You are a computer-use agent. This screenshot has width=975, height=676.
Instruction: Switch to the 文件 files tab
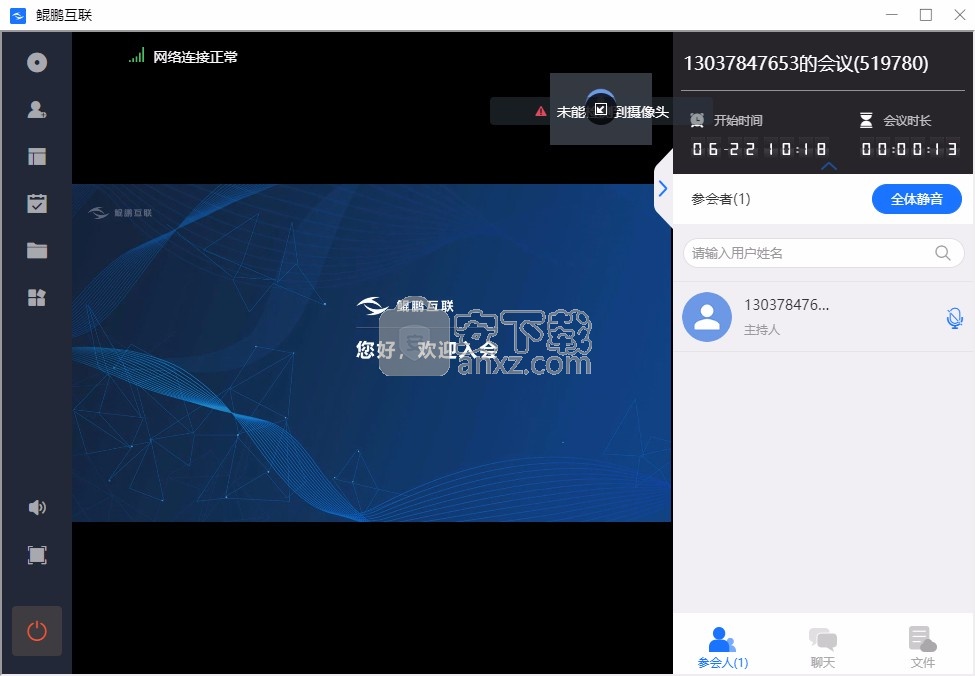tap(923, 647)
